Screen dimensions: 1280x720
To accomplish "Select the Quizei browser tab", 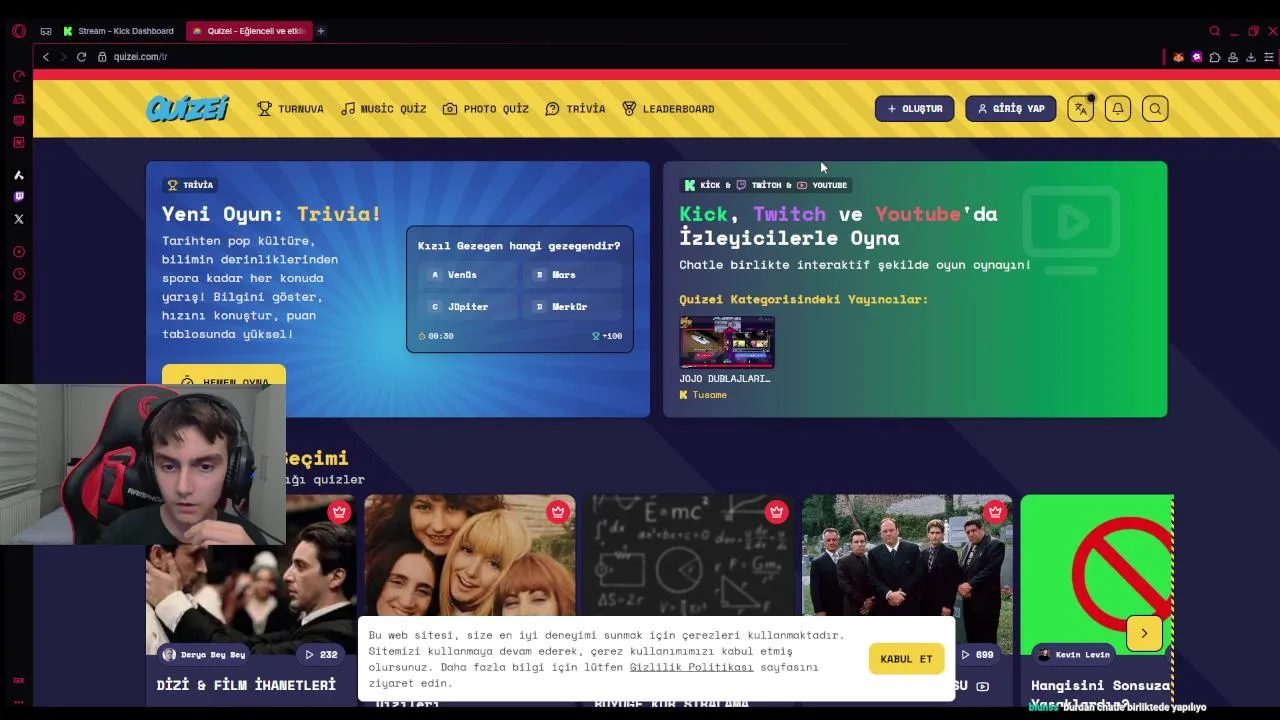I will click(248, 31).
